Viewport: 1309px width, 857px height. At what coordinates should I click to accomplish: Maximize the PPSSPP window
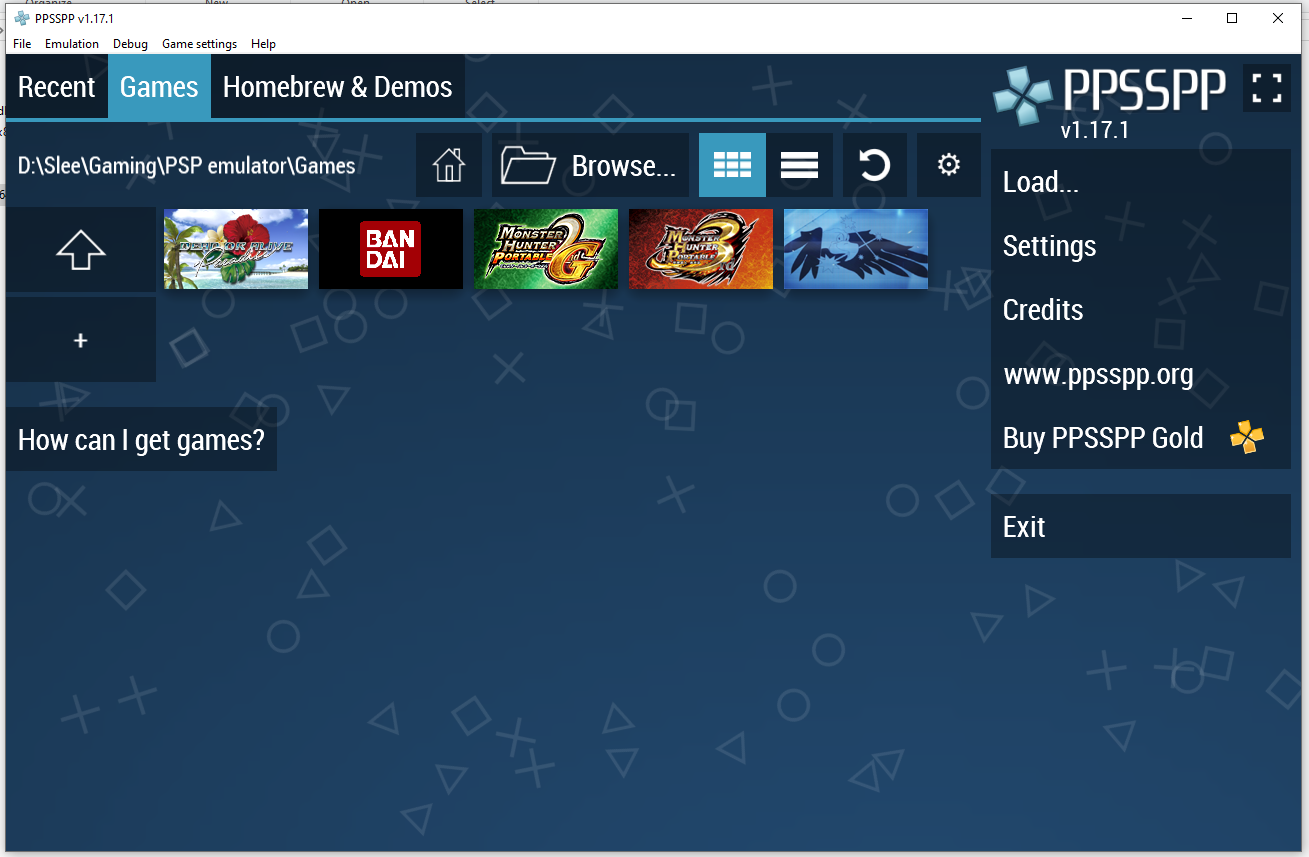(x=1232, y=18)
